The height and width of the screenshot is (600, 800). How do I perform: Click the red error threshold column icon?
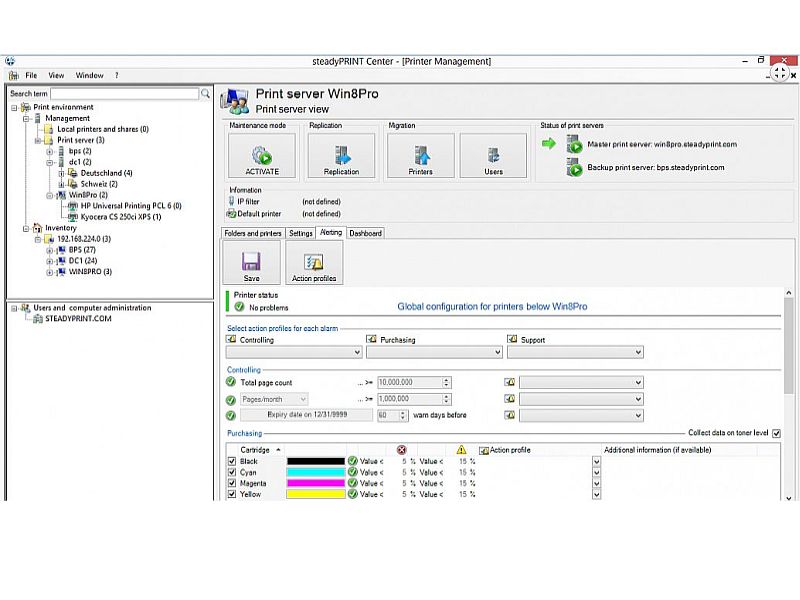point(402,449)
